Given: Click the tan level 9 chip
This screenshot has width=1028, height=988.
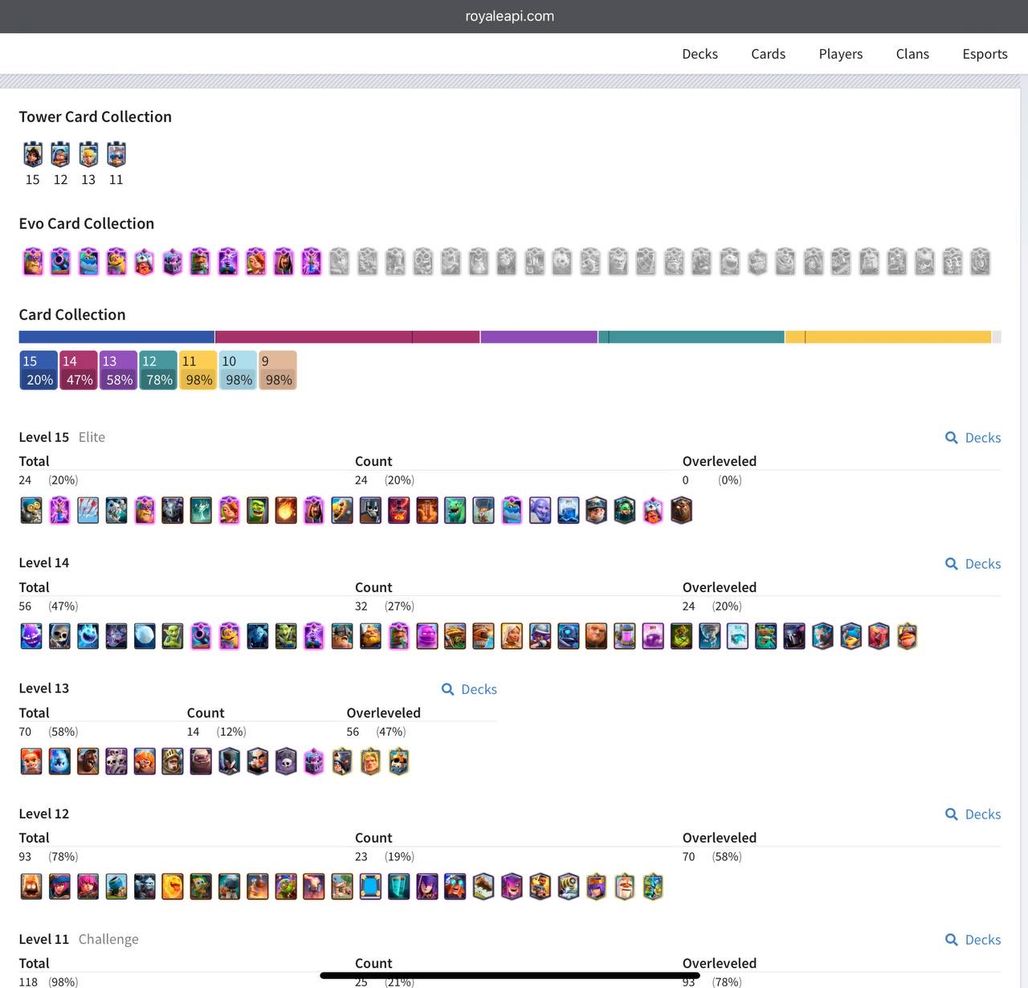Looking at the screenshot, I should tap(278, 370).
